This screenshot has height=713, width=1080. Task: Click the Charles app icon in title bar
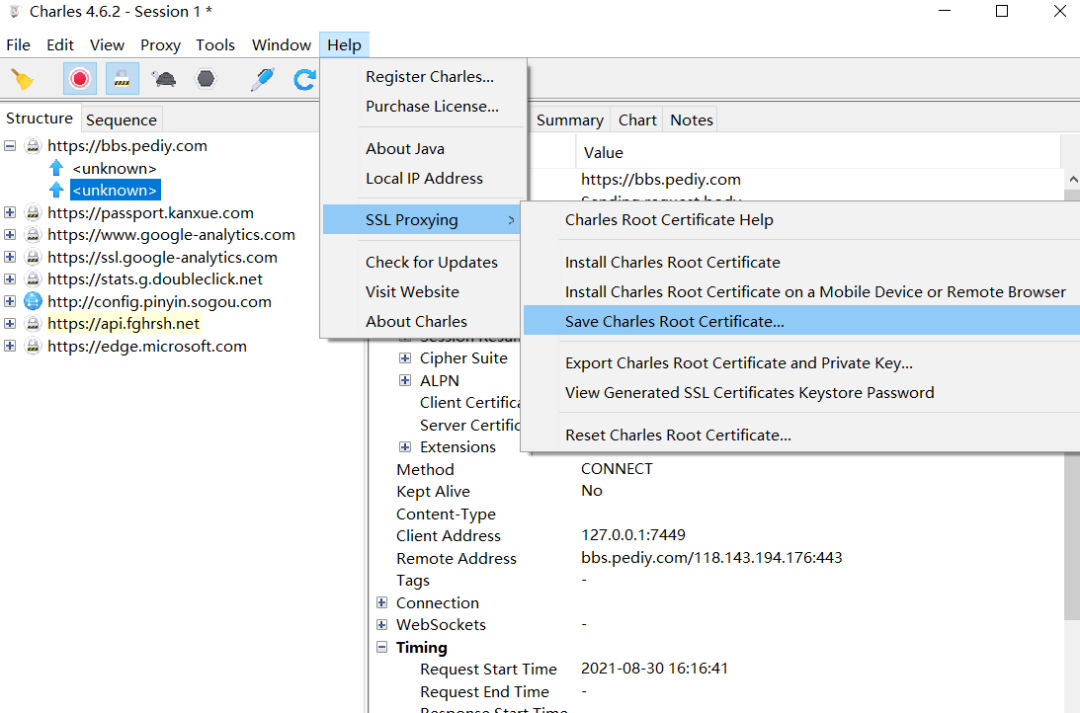[x=14, y=12]
